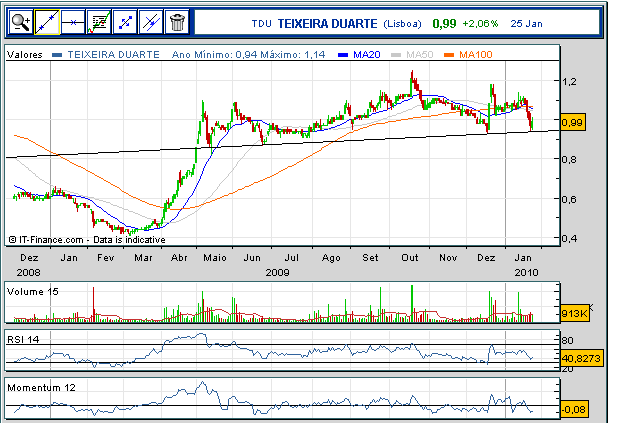The height and width of the screenshot is (423, 640).
Task: Open the chart indicators settings tool
Action: (x=99, y=22)
